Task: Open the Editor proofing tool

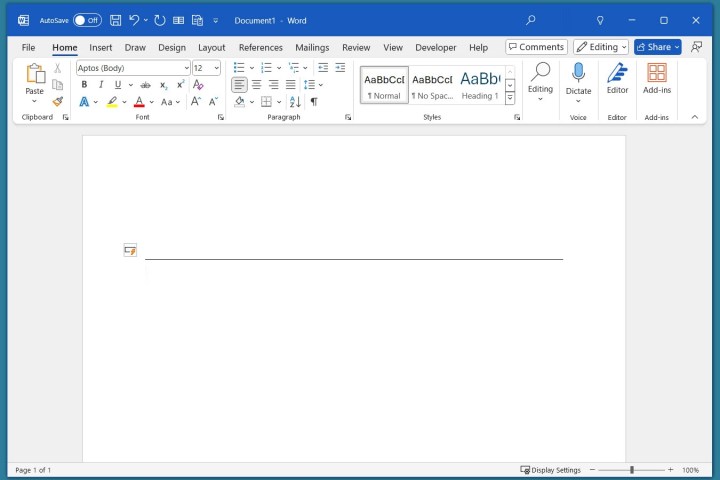Action: [x=617, y=78]
